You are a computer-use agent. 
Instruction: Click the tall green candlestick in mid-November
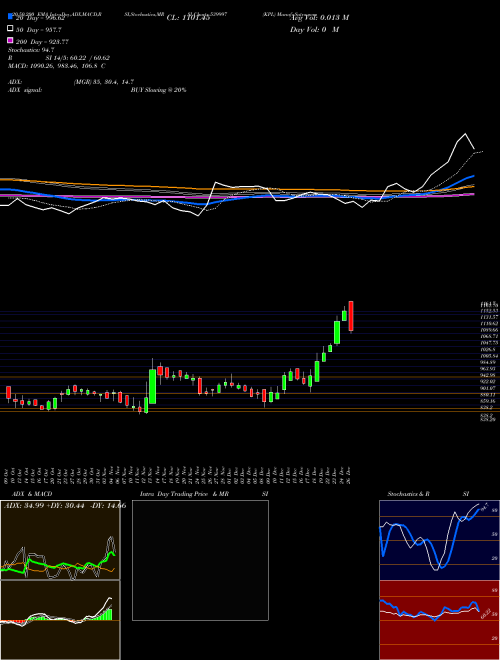(x=152, y=386)
